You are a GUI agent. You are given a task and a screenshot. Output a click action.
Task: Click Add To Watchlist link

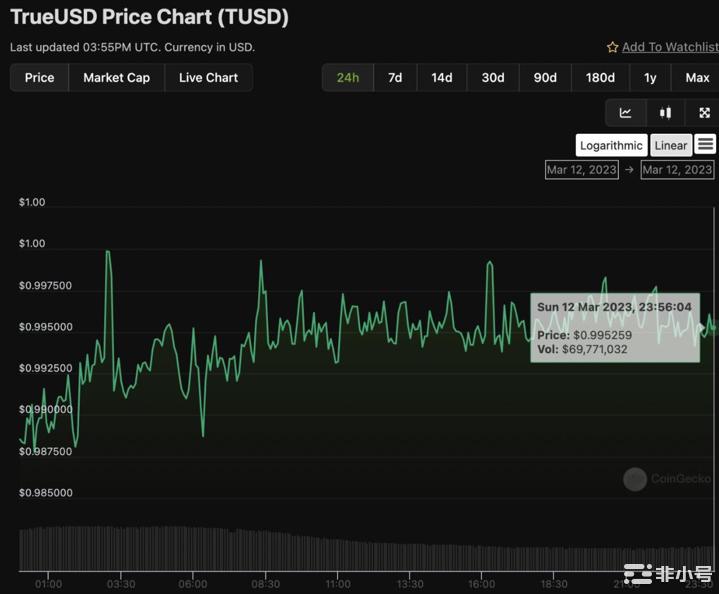670,47
